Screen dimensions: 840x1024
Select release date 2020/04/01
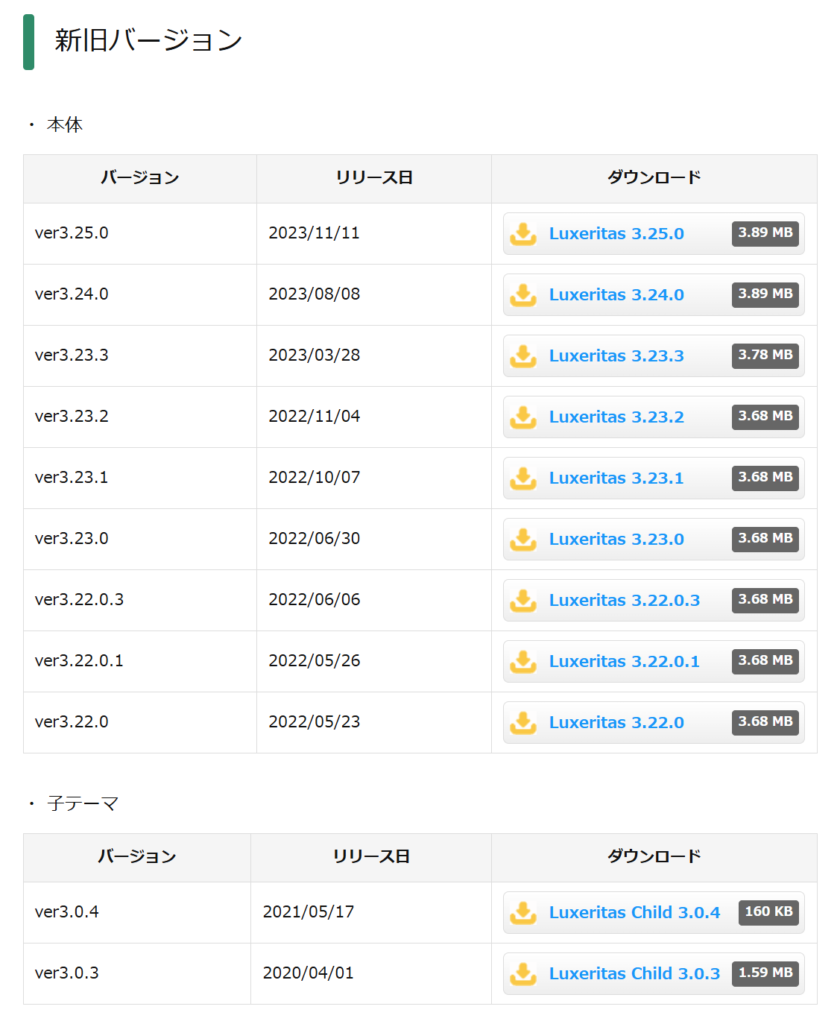point(308,973)
